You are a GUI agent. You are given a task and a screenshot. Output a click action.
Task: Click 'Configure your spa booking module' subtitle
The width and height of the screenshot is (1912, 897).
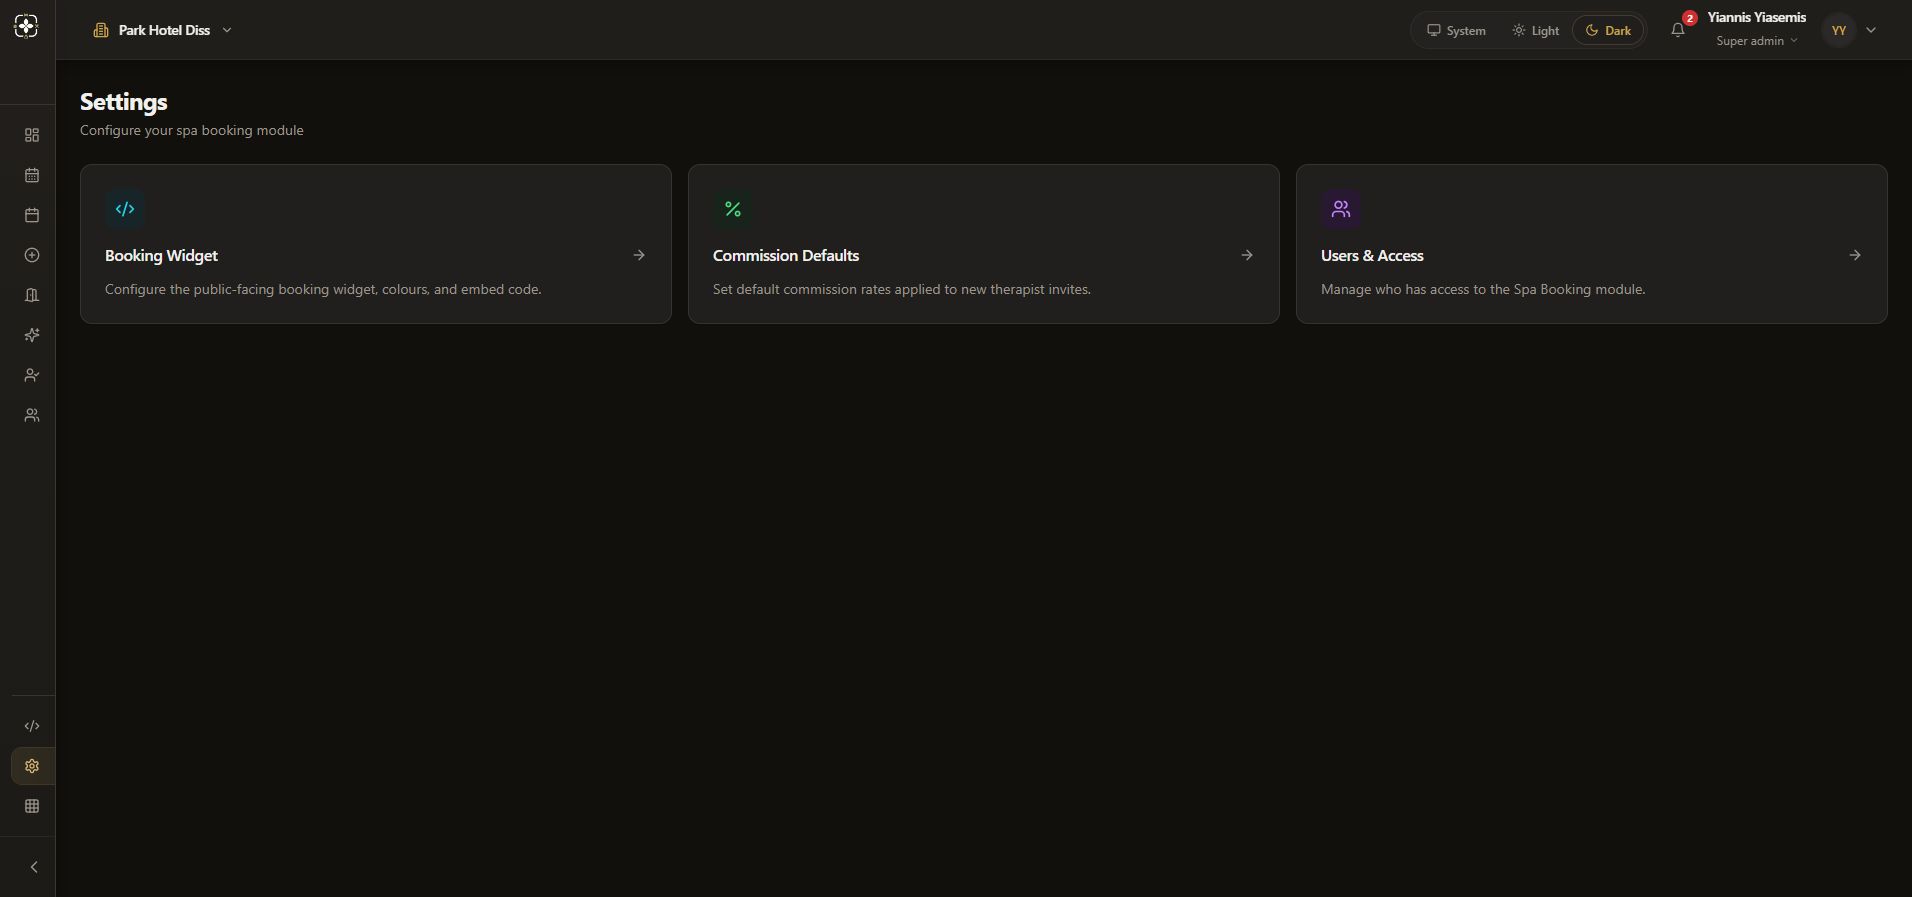click(192, 130)
